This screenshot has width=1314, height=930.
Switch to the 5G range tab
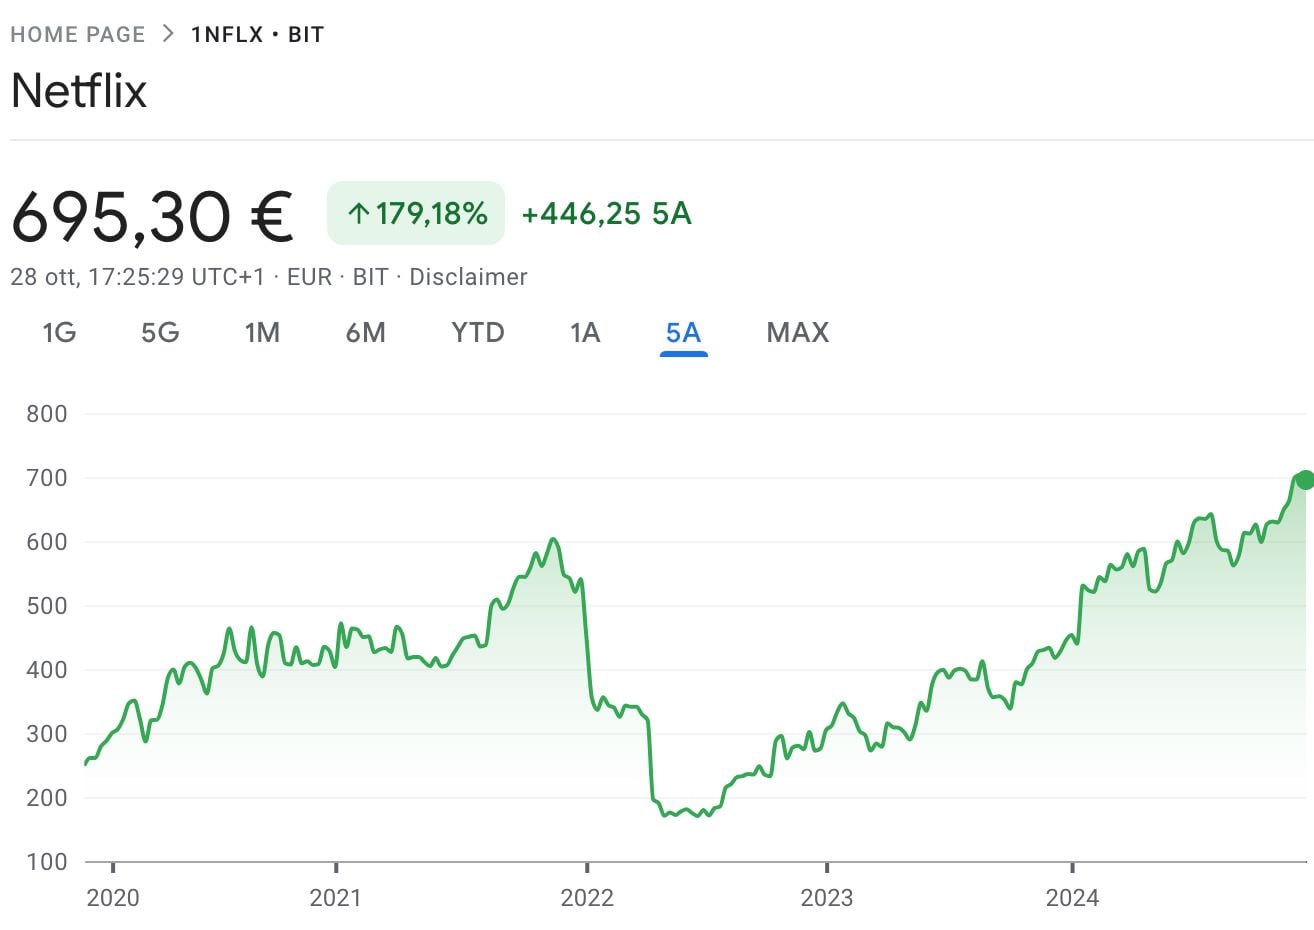pyautogui.click(x=160, y=332)
